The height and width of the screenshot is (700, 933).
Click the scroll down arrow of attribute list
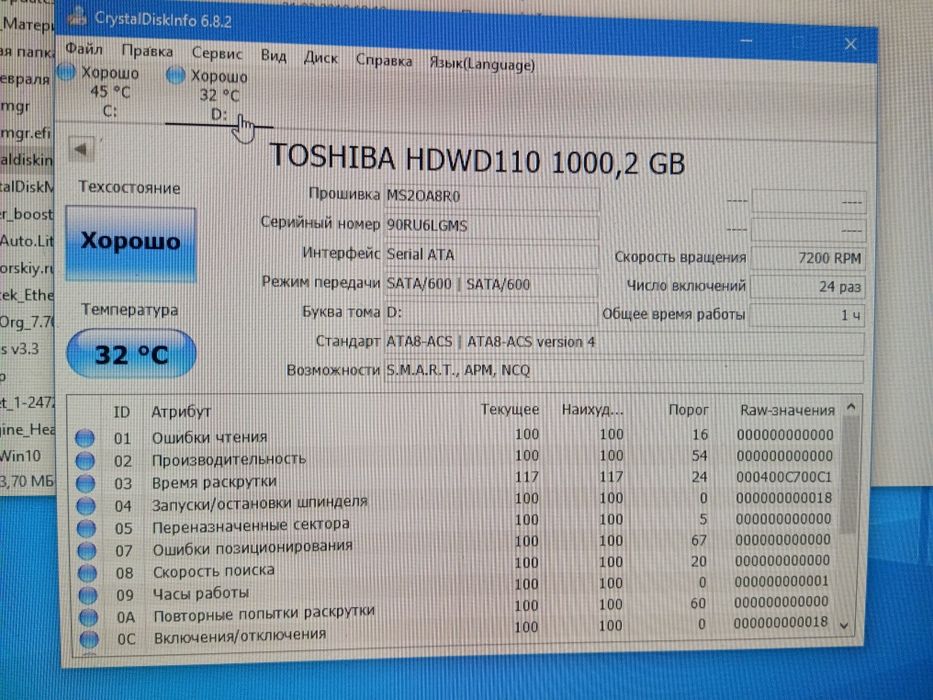844,626
